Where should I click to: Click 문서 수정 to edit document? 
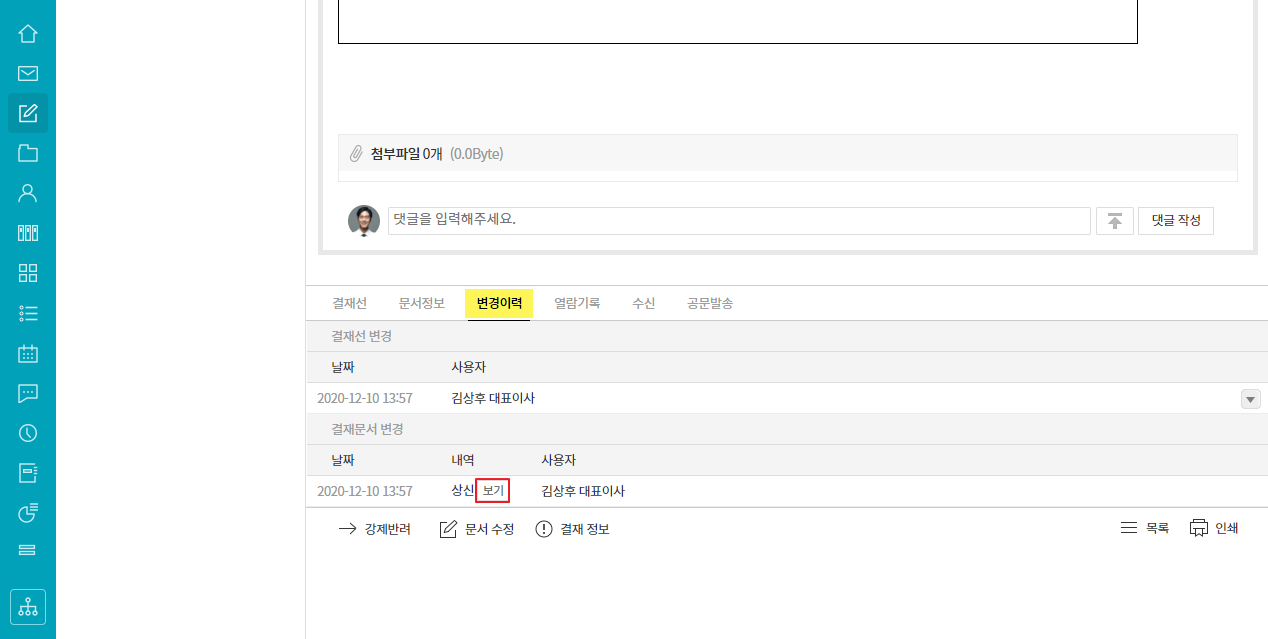point(477,529)
